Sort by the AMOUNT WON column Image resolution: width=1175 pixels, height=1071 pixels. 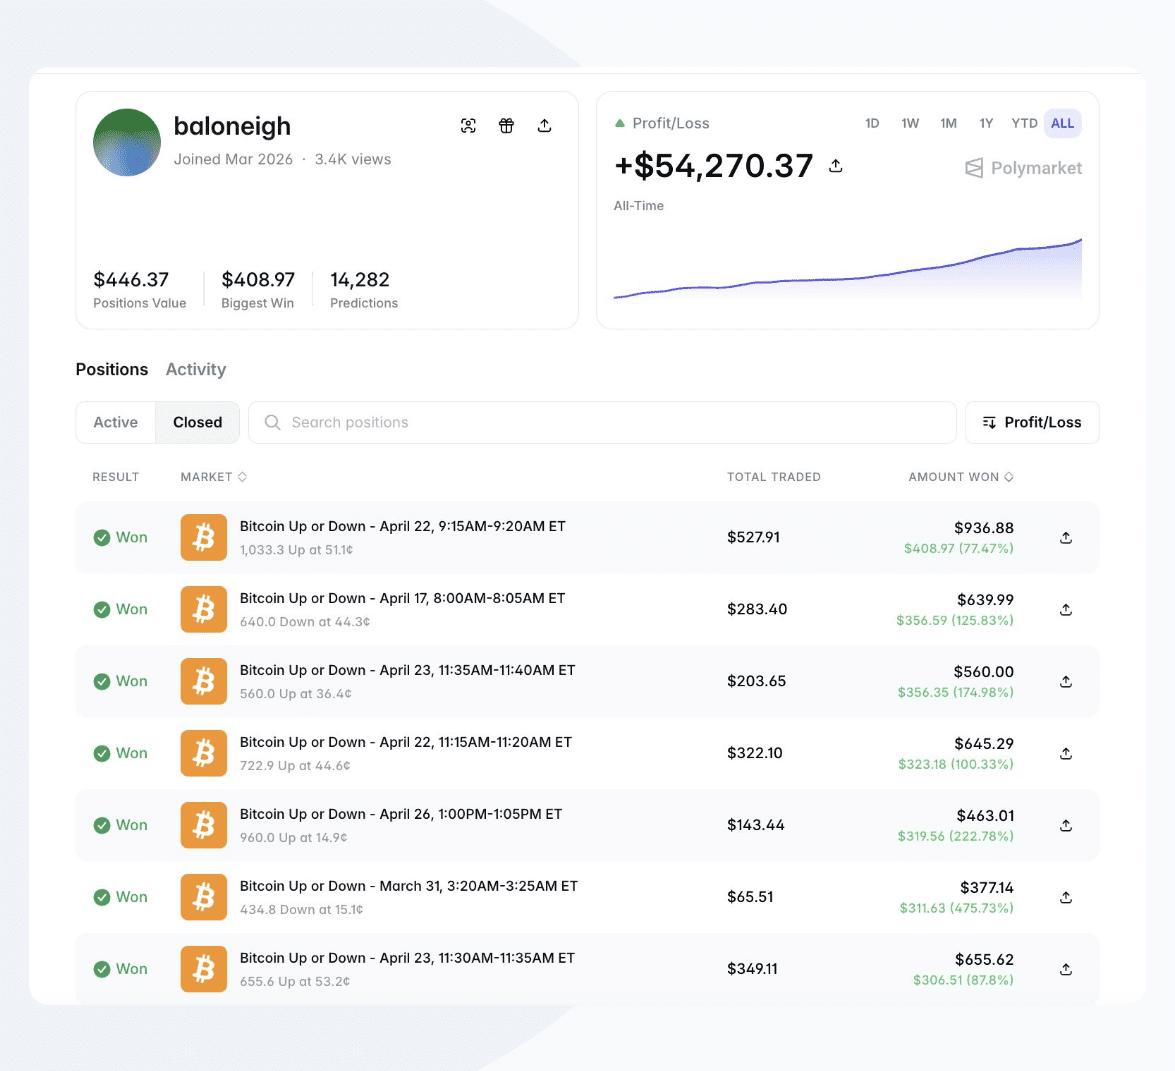[x=961, y=477]
